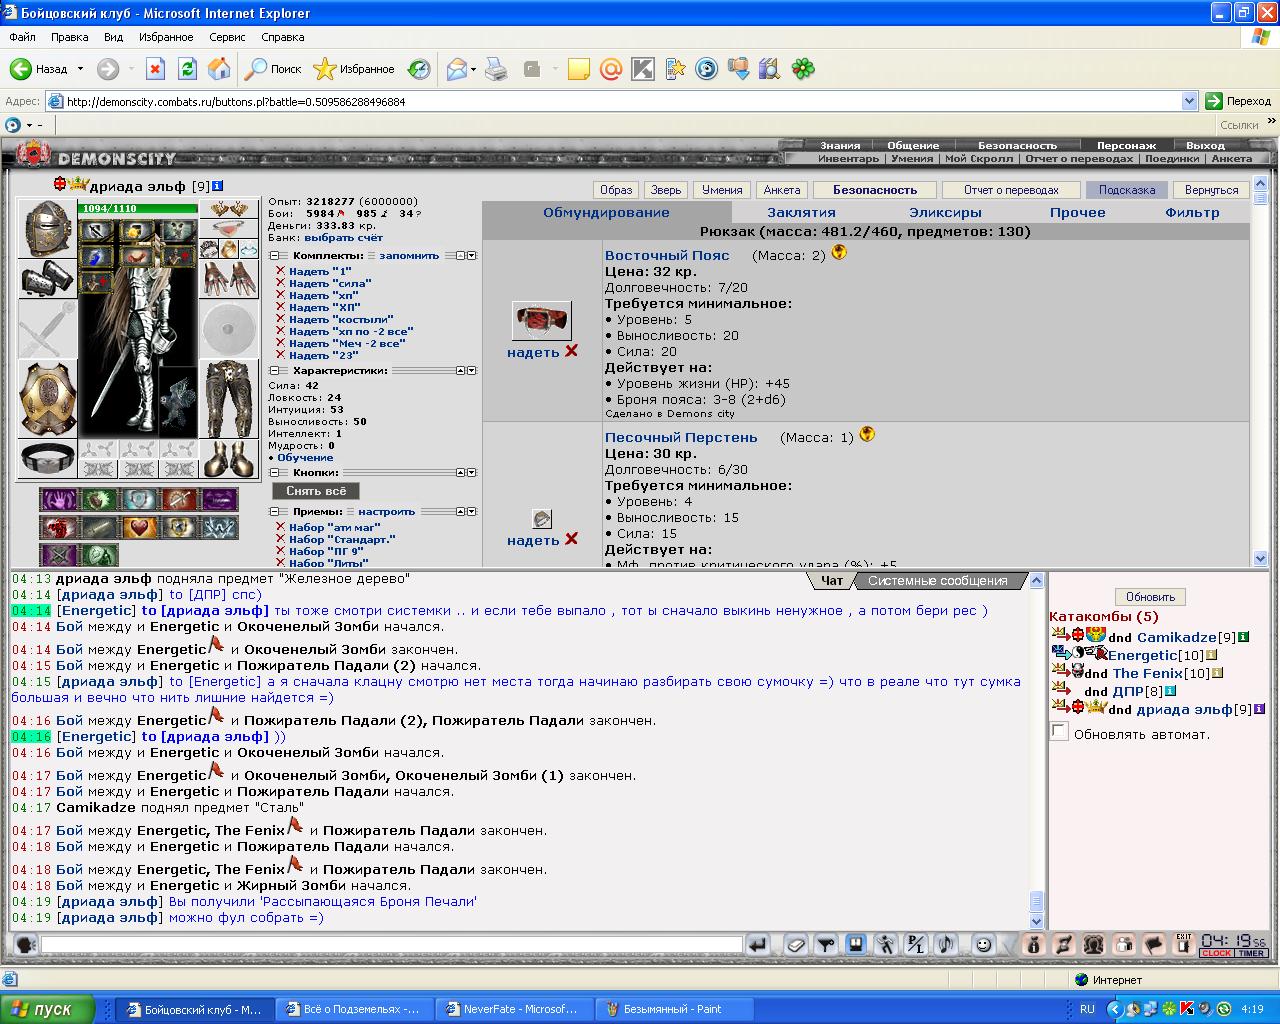Click the empty shield slot
This screenshot has height=1024, width=1280.
(x=229, y=329)
